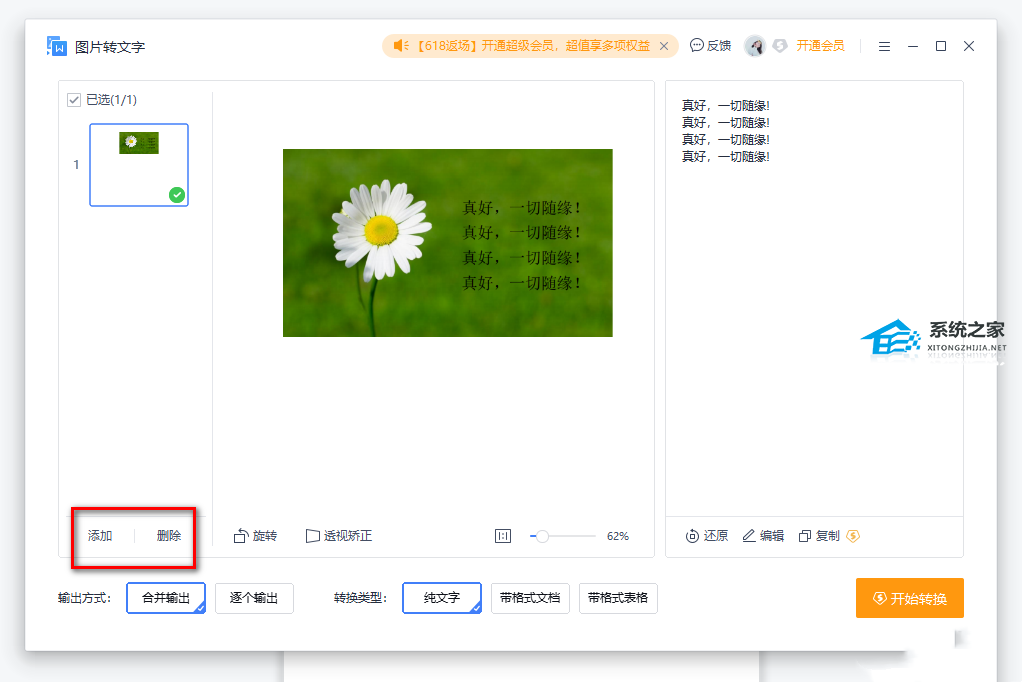This screenshot has height=682, width=1022.
Task: Click the zoom slider handle
Action: click(542, 536)
